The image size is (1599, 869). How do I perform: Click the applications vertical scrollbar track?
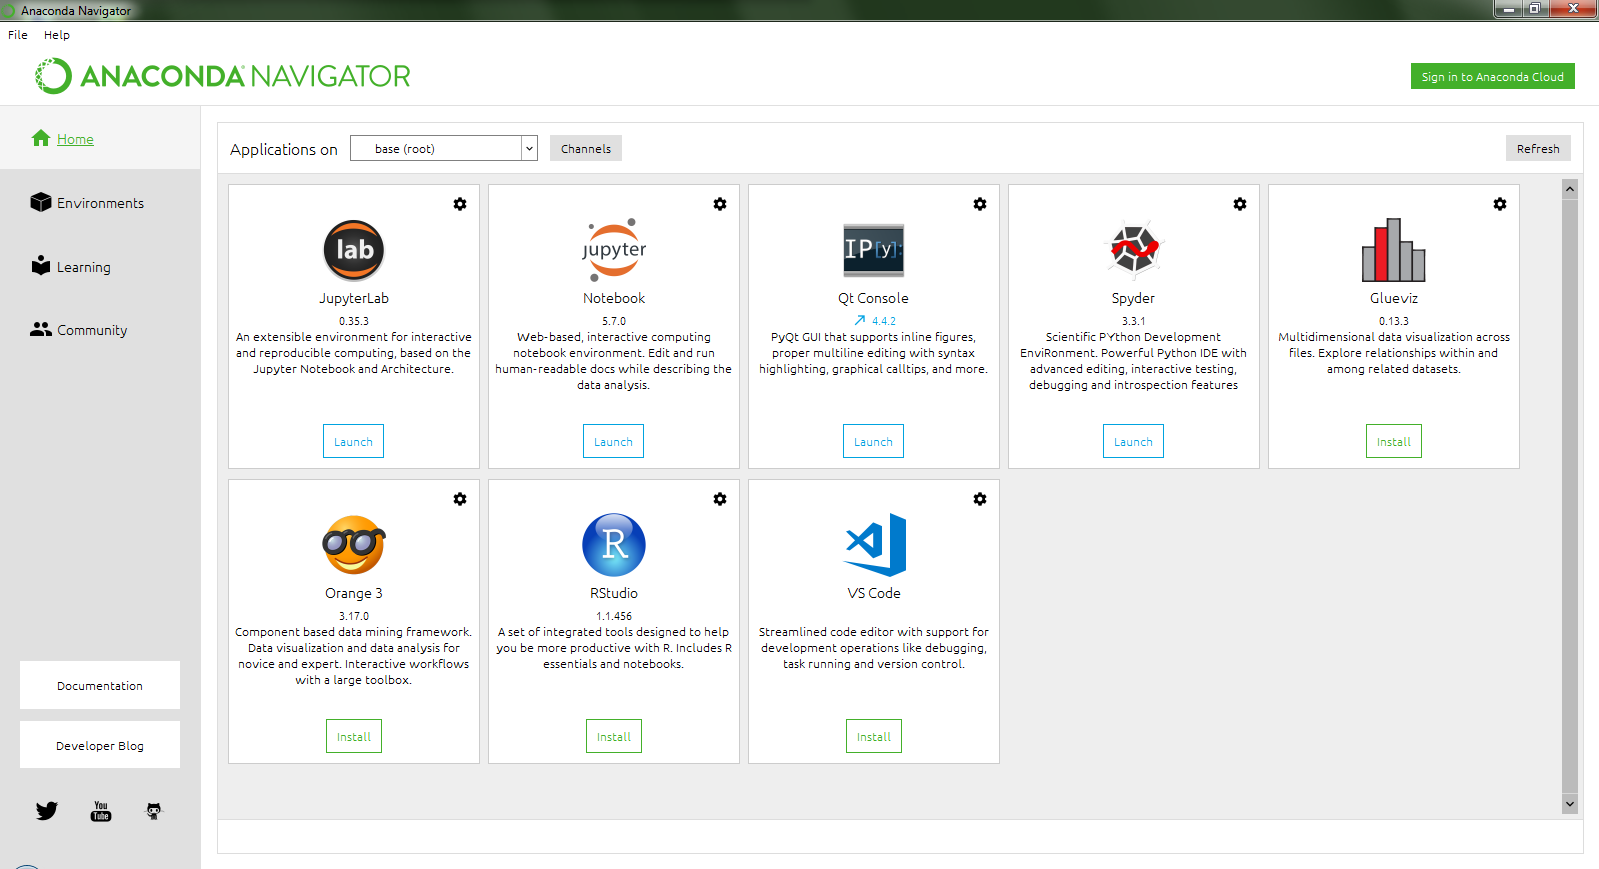click(1570, 496)
